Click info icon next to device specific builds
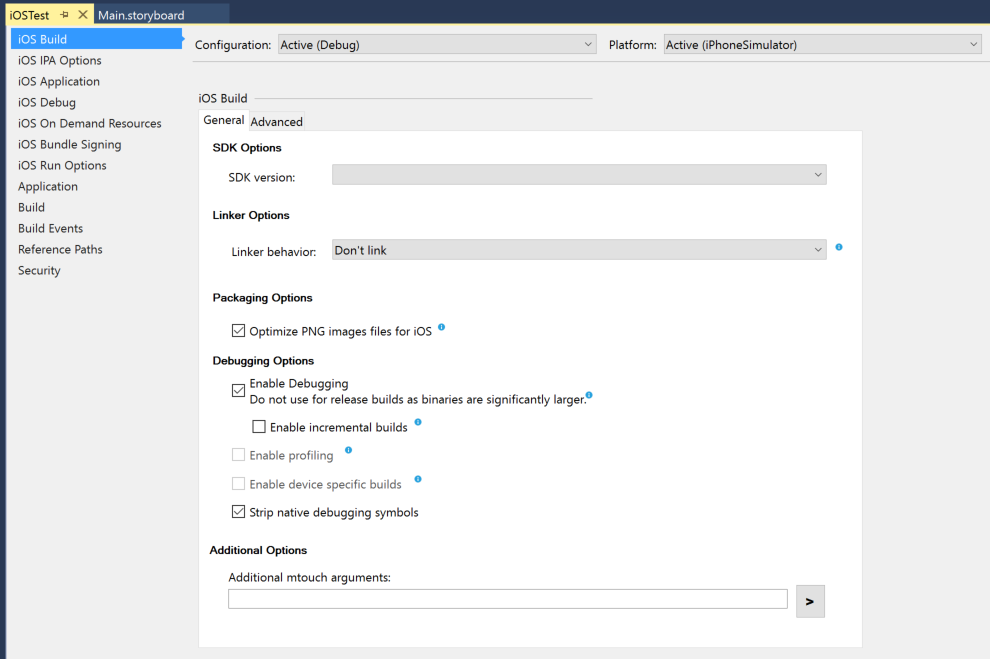Image resolution: width=990 pixels, height=659 pixels. point(418,480)
